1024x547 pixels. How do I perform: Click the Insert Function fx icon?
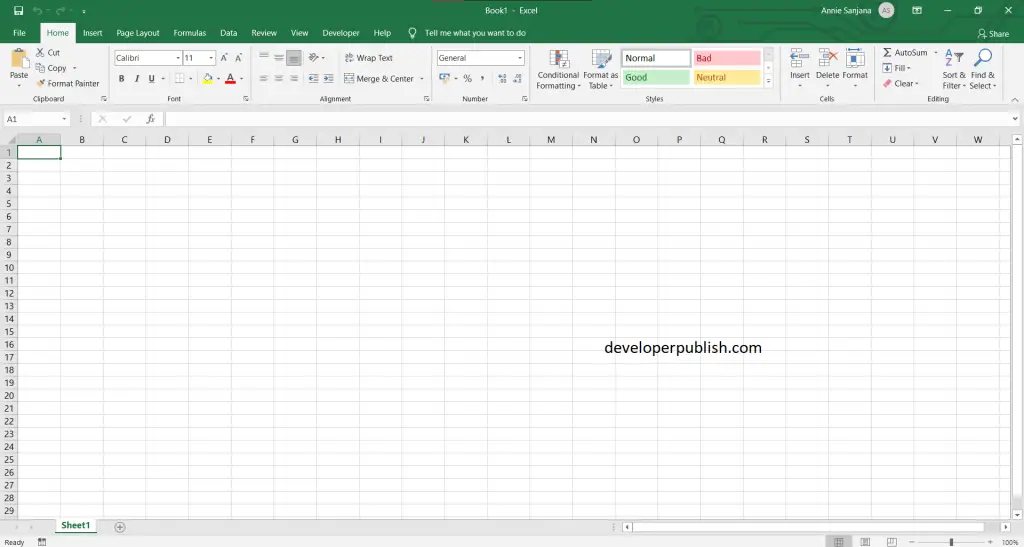click(150, 119)
